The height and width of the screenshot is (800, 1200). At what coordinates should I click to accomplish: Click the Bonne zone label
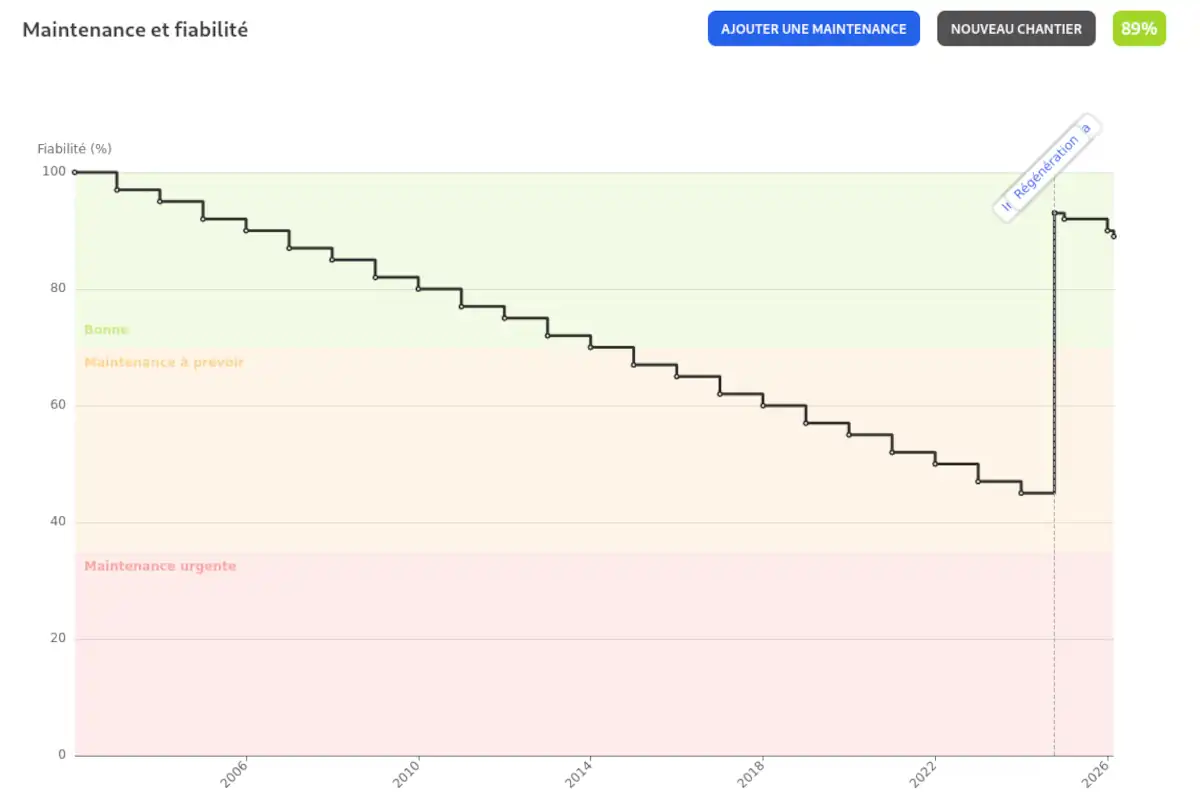pos(106,330)
